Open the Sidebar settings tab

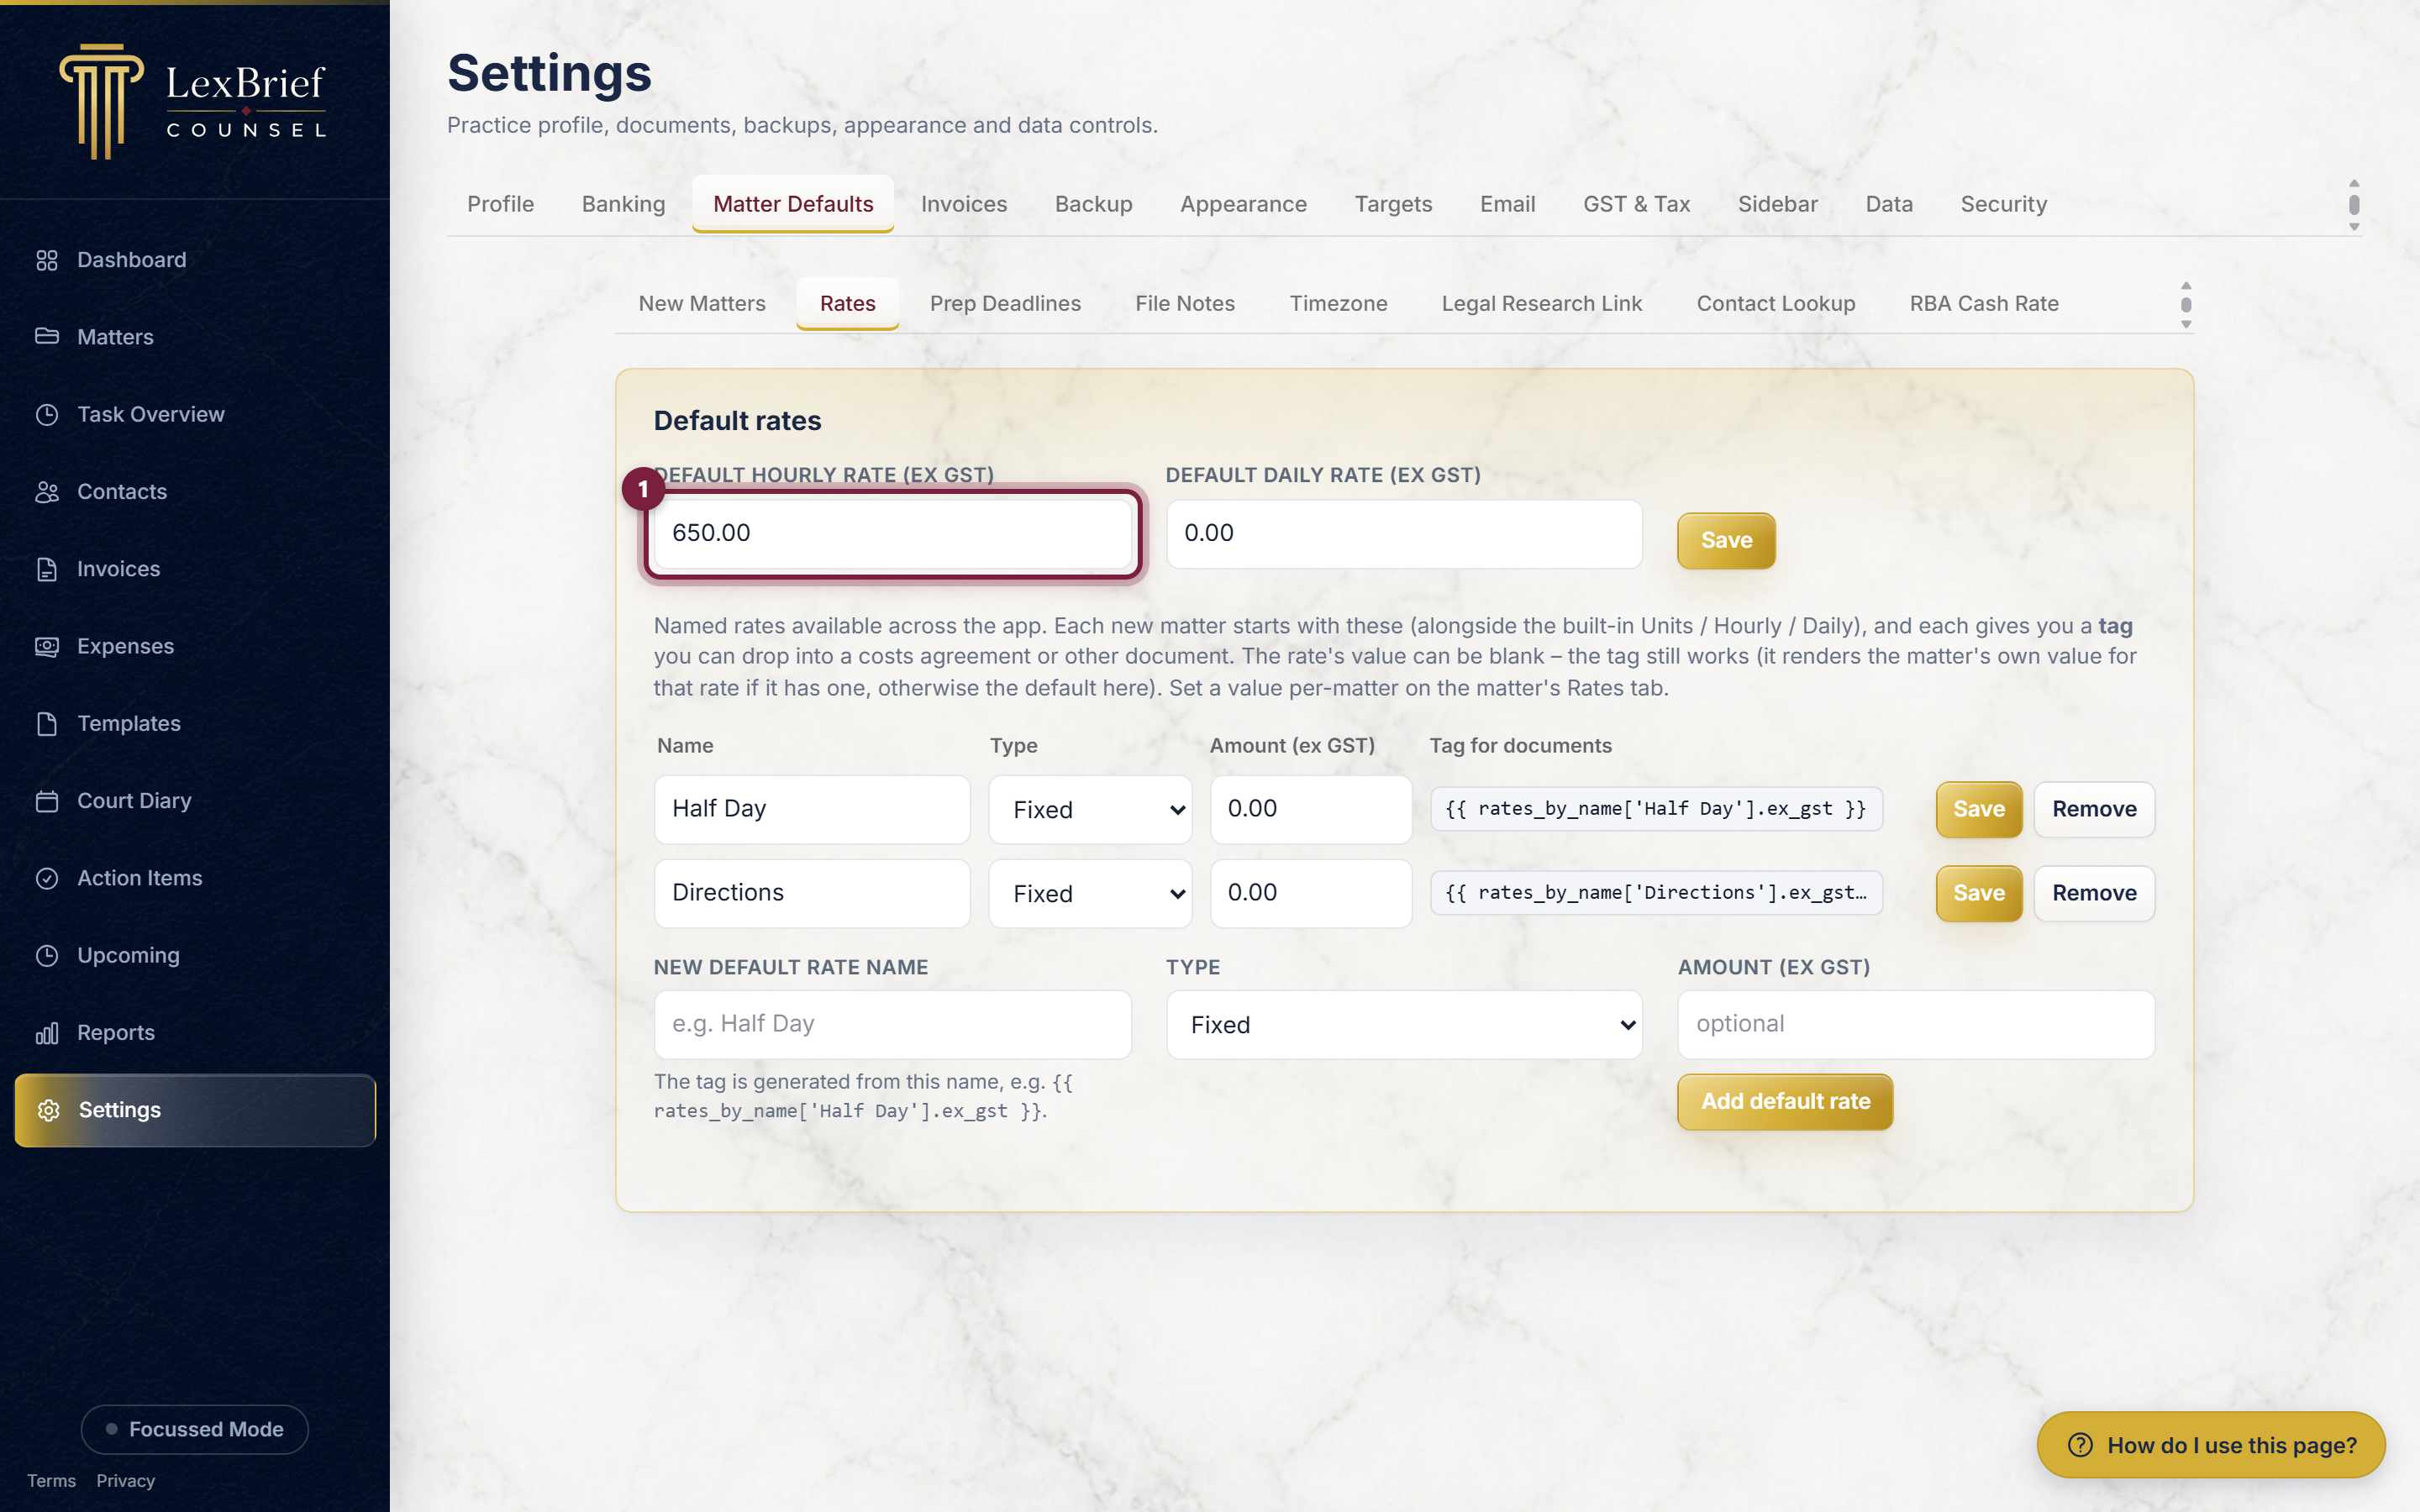pos(1777,204)
